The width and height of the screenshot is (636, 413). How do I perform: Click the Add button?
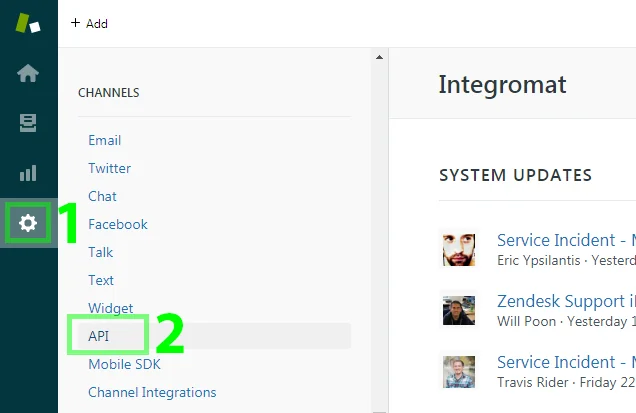click(x=89, y=24)
